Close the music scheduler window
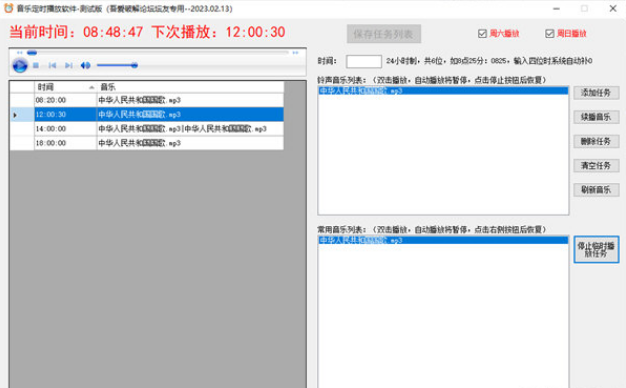 pyautogui.click(x=613, y=8)
